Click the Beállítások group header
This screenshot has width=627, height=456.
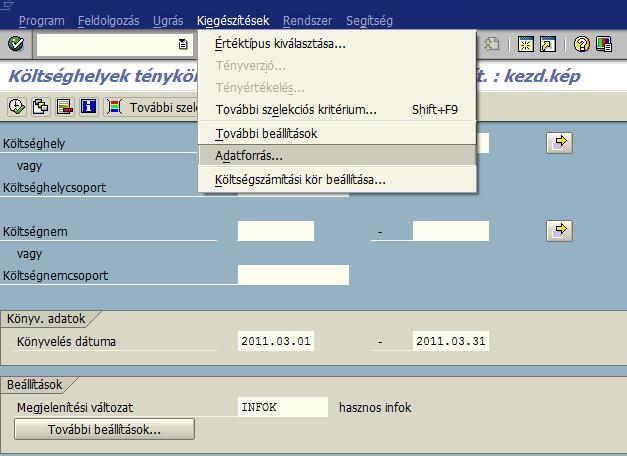point(34,384)
